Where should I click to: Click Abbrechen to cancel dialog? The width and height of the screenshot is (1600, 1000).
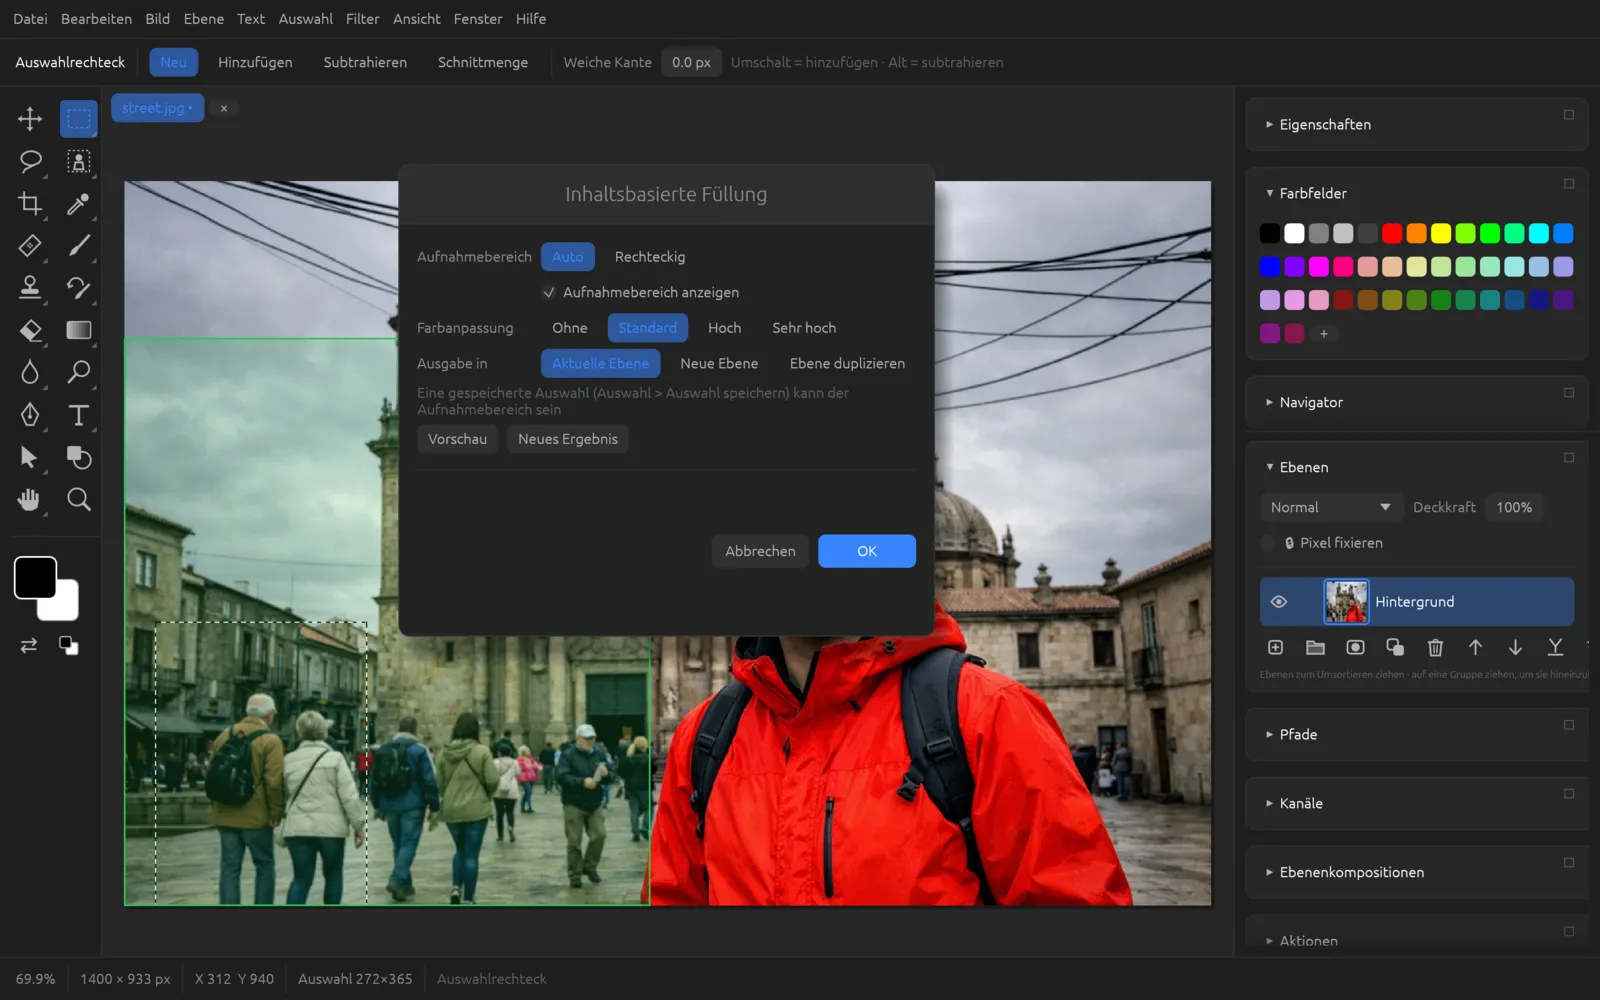tap(760, 552)
